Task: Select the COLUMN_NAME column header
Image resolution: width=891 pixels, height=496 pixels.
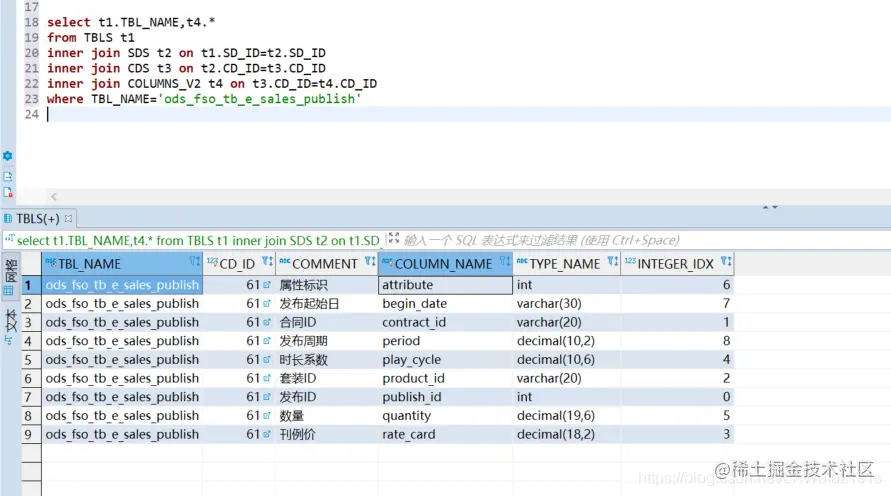Action: (446, 264)
